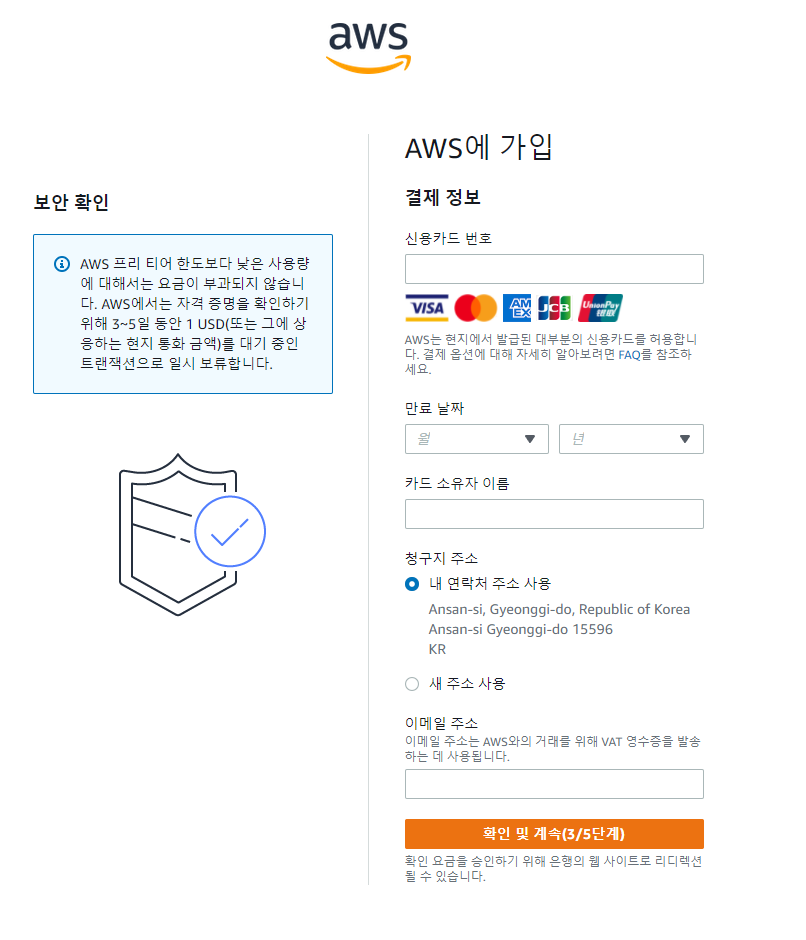
Task: Click the JCB card icon
Action: tap(554, 308)
